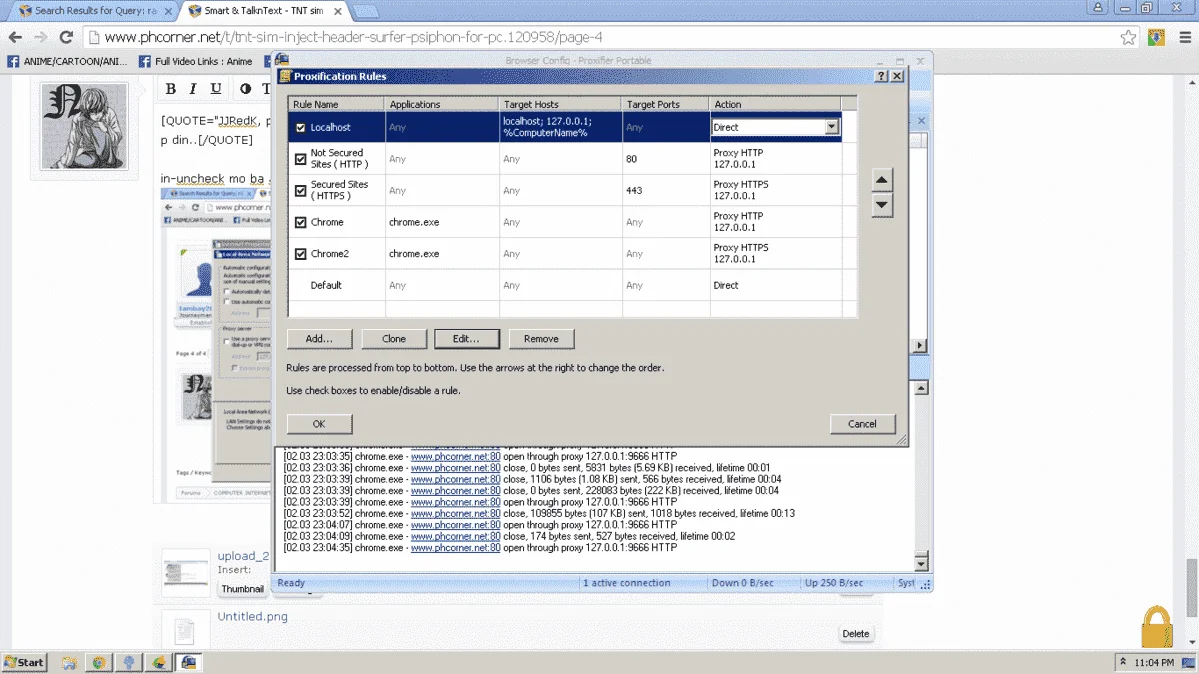Viewport: 1199px width, 674px height.
Task: Select chrome.exe in Chrome2 row
Action: pyautogui.click(x=414, y=254)
